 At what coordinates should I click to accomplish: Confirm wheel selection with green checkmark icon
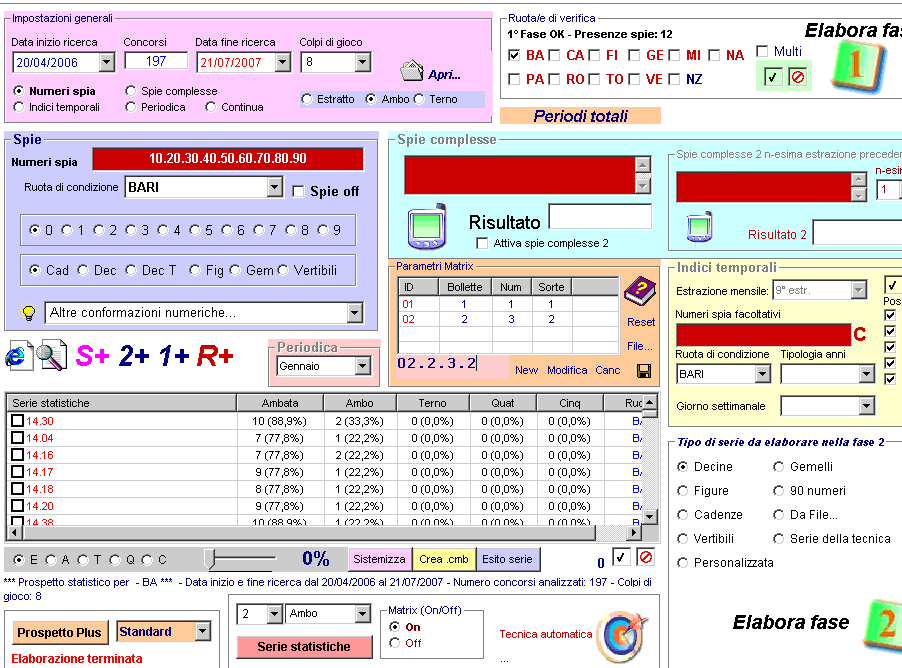click(x=772, y=77)
